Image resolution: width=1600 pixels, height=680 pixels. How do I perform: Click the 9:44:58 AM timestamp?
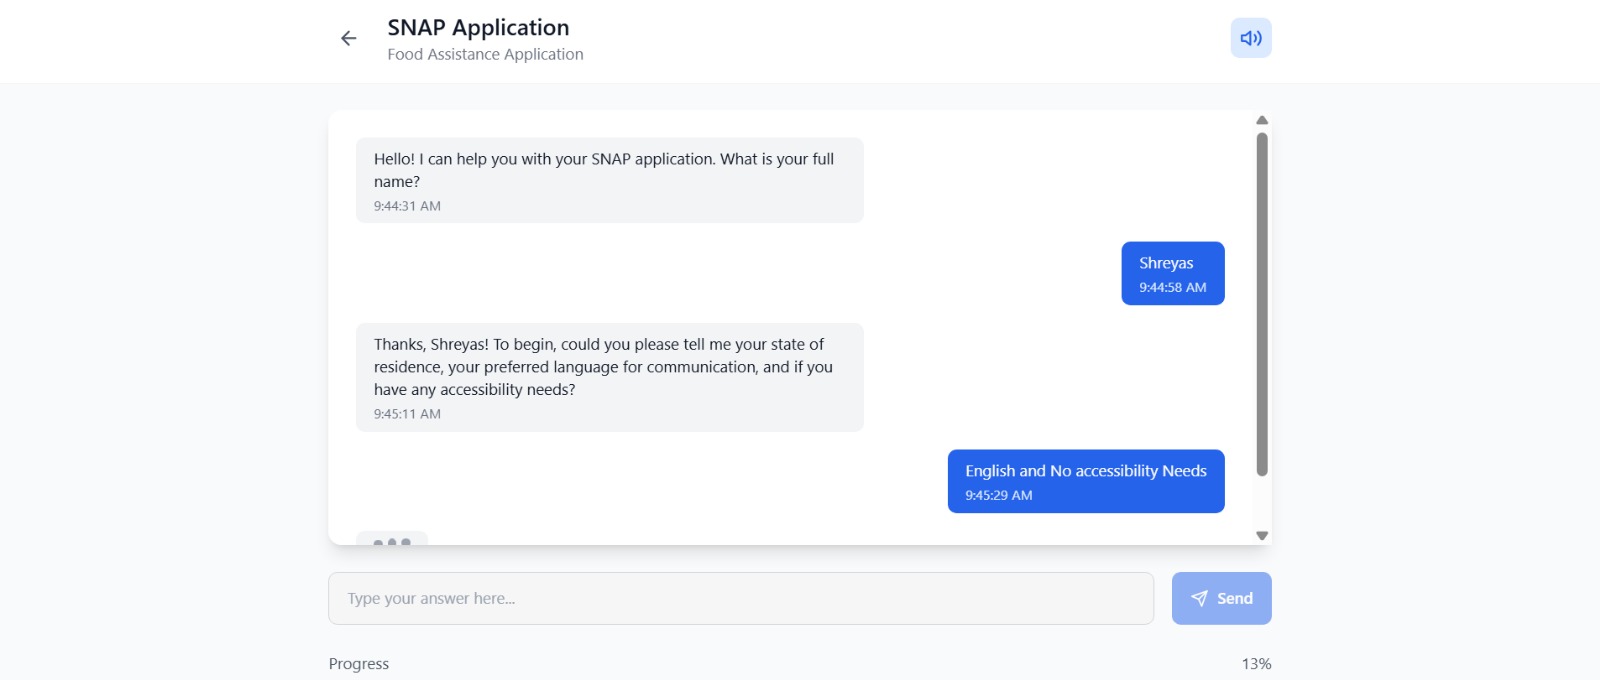(x=1172, y=288)
